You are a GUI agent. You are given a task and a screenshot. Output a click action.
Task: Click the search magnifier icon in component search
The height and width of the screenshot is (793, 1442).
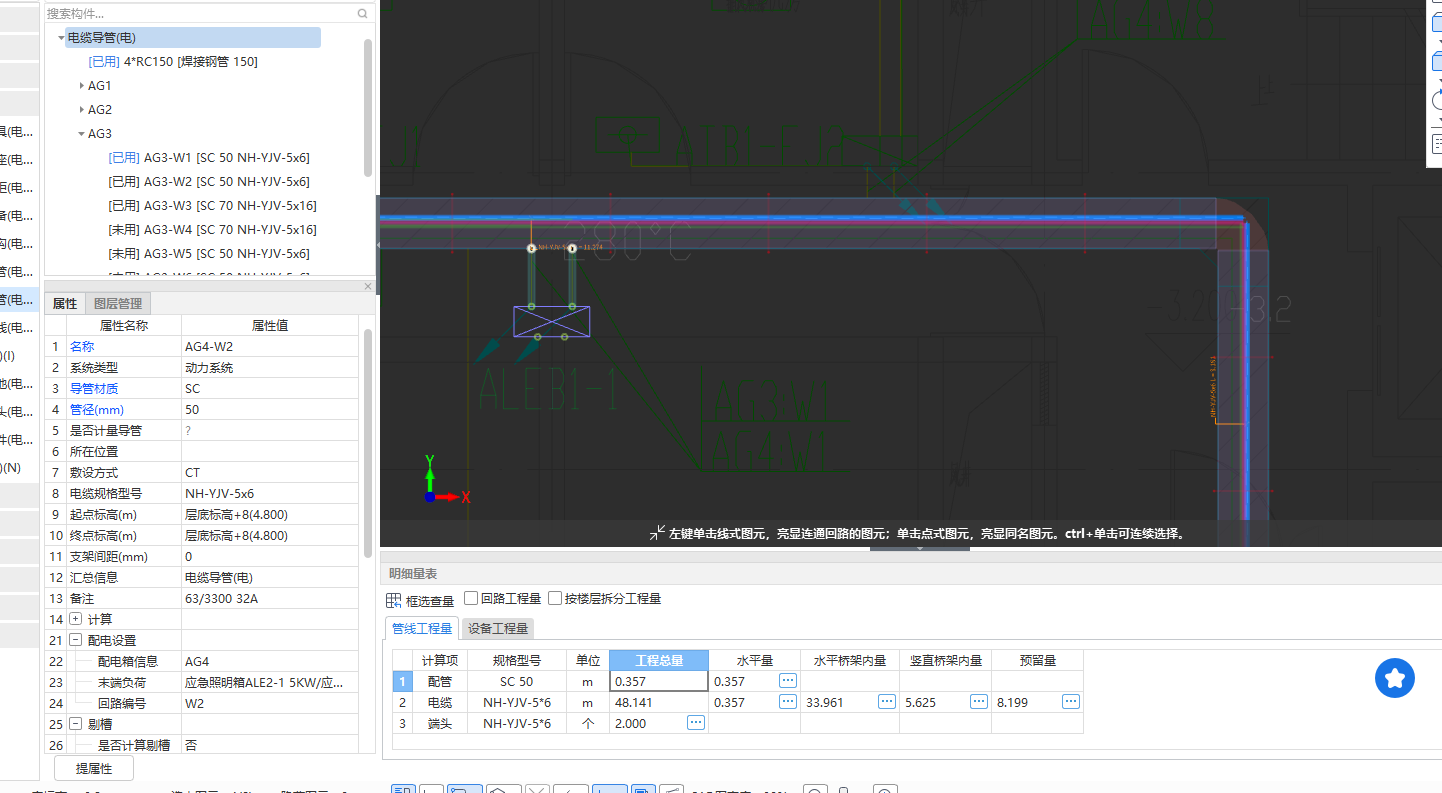(x=362, y=14)
